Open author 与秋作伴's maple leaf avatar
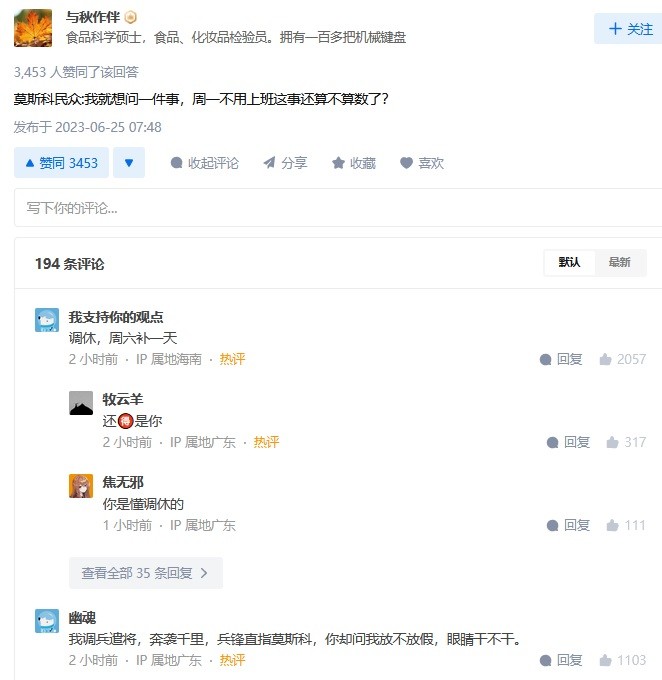This screenshot has height=680, width=662. click(33, 28)
